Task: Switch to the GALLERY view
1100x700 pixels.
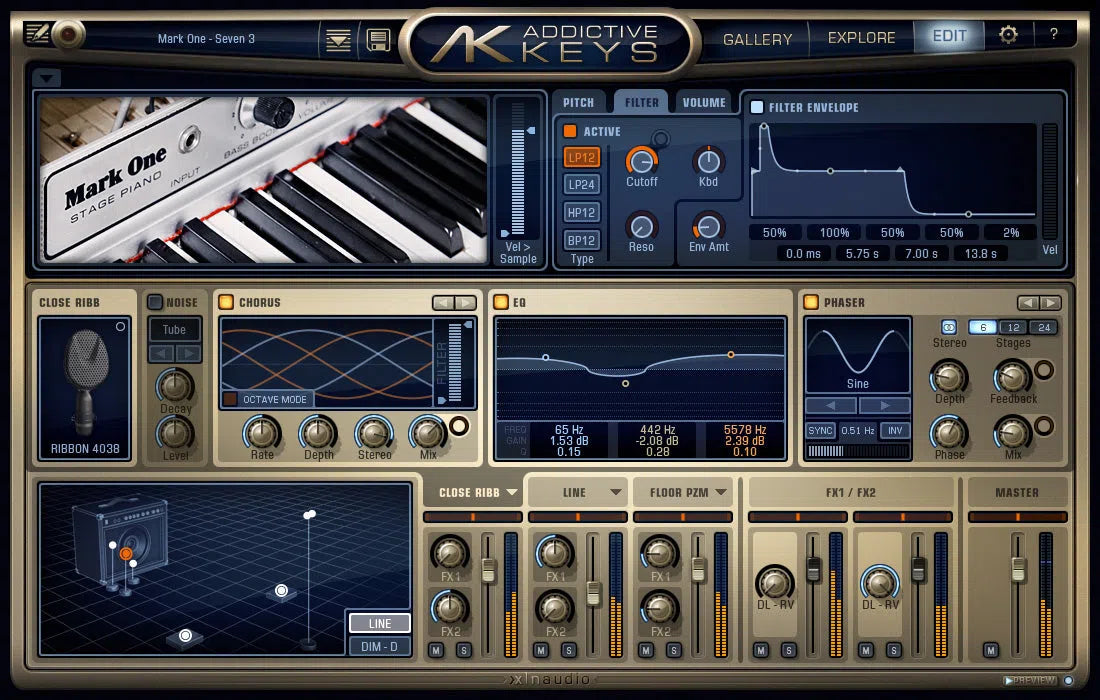Action: tap(757, 37)
